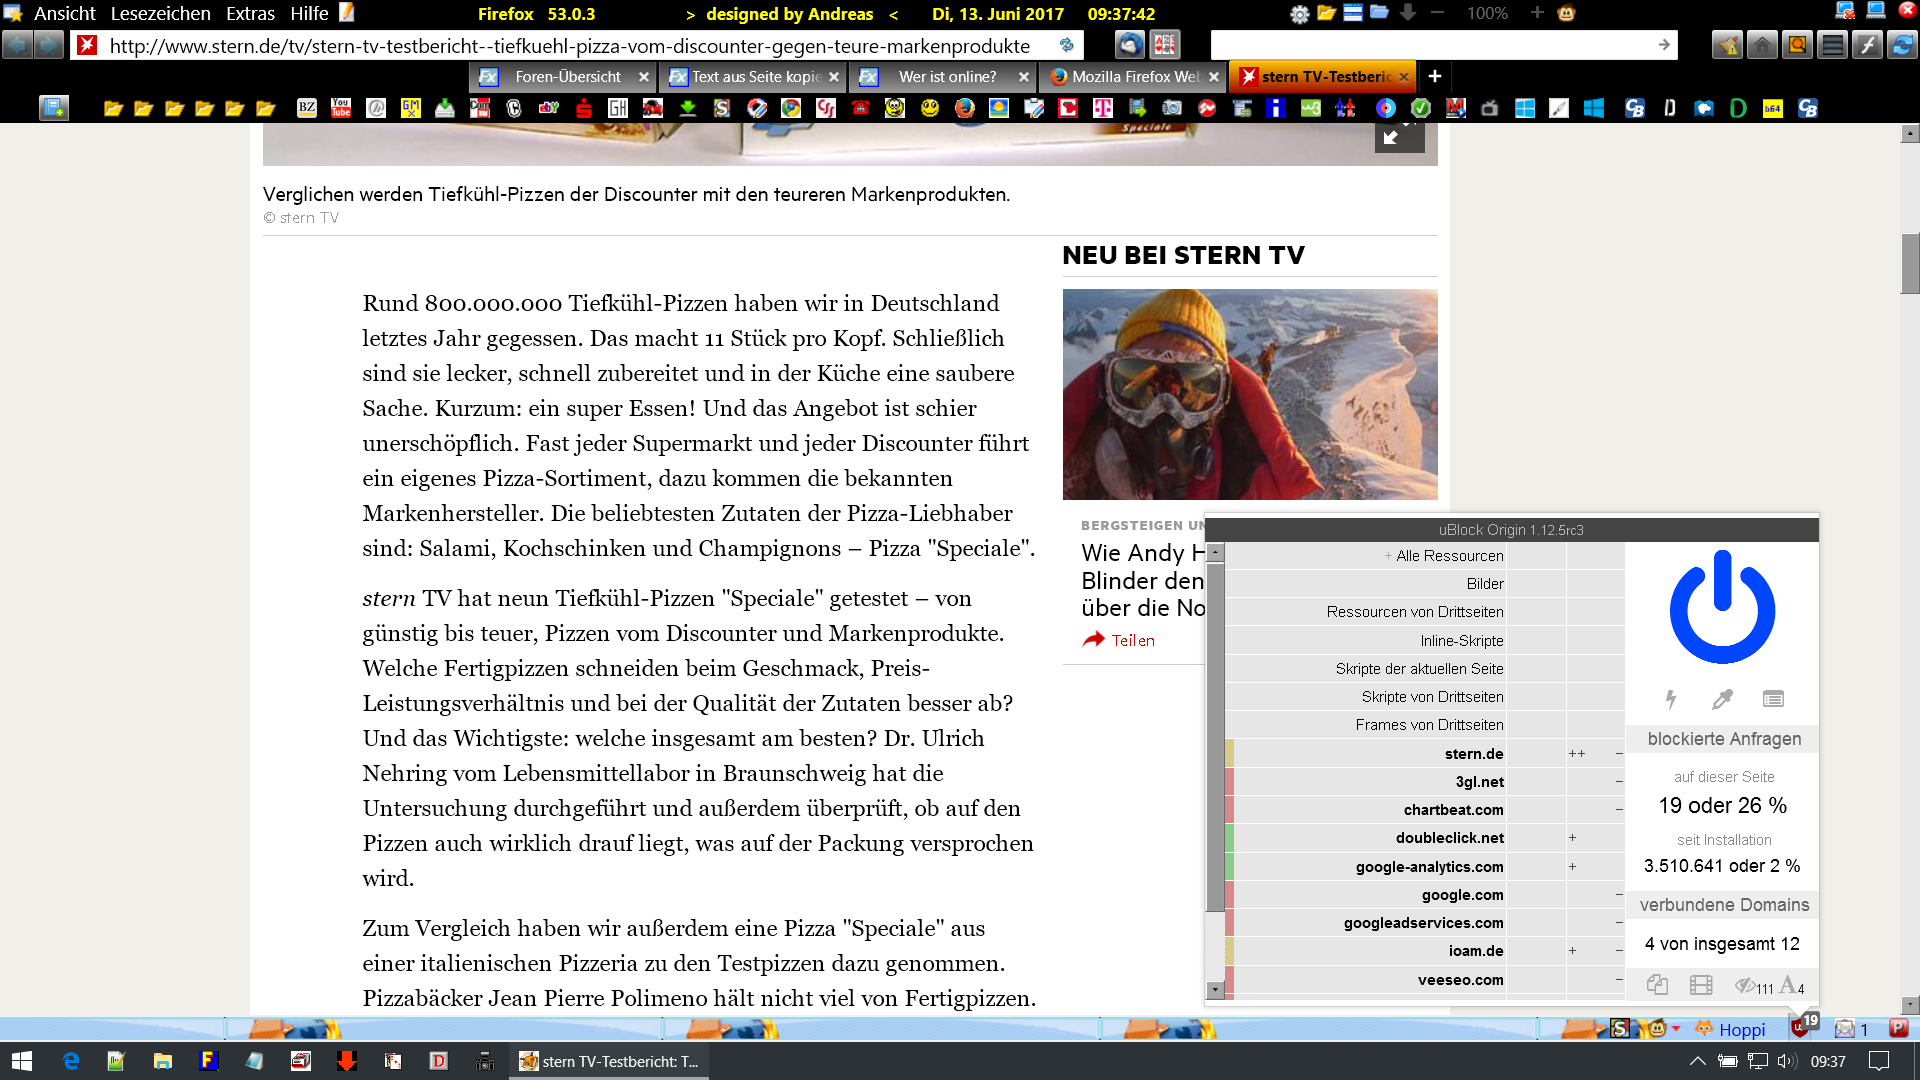Expand Alle Ressourcen row in uBlock

1388,556
